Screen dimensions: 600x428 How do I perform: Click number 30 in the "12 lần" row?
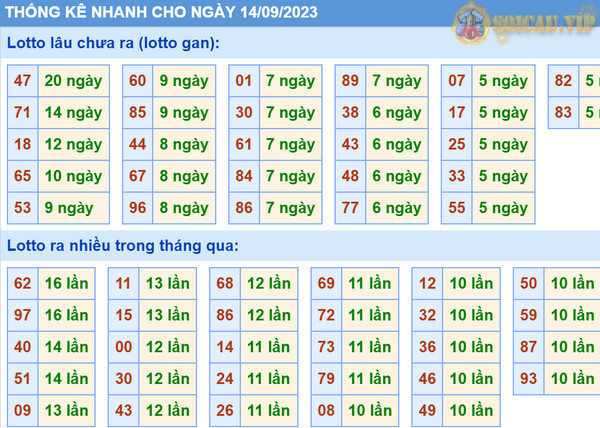click(x=124, y=379)
